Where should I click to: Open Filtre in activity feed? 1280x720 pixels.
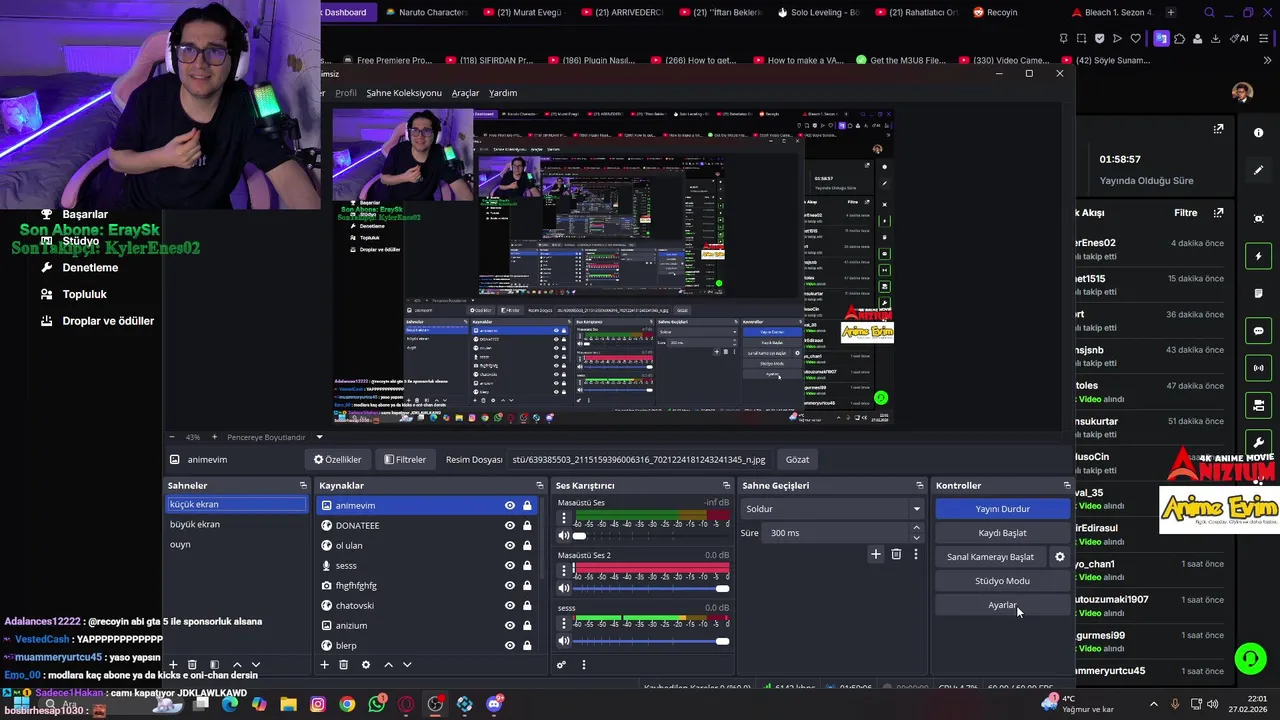(1185, 213)
